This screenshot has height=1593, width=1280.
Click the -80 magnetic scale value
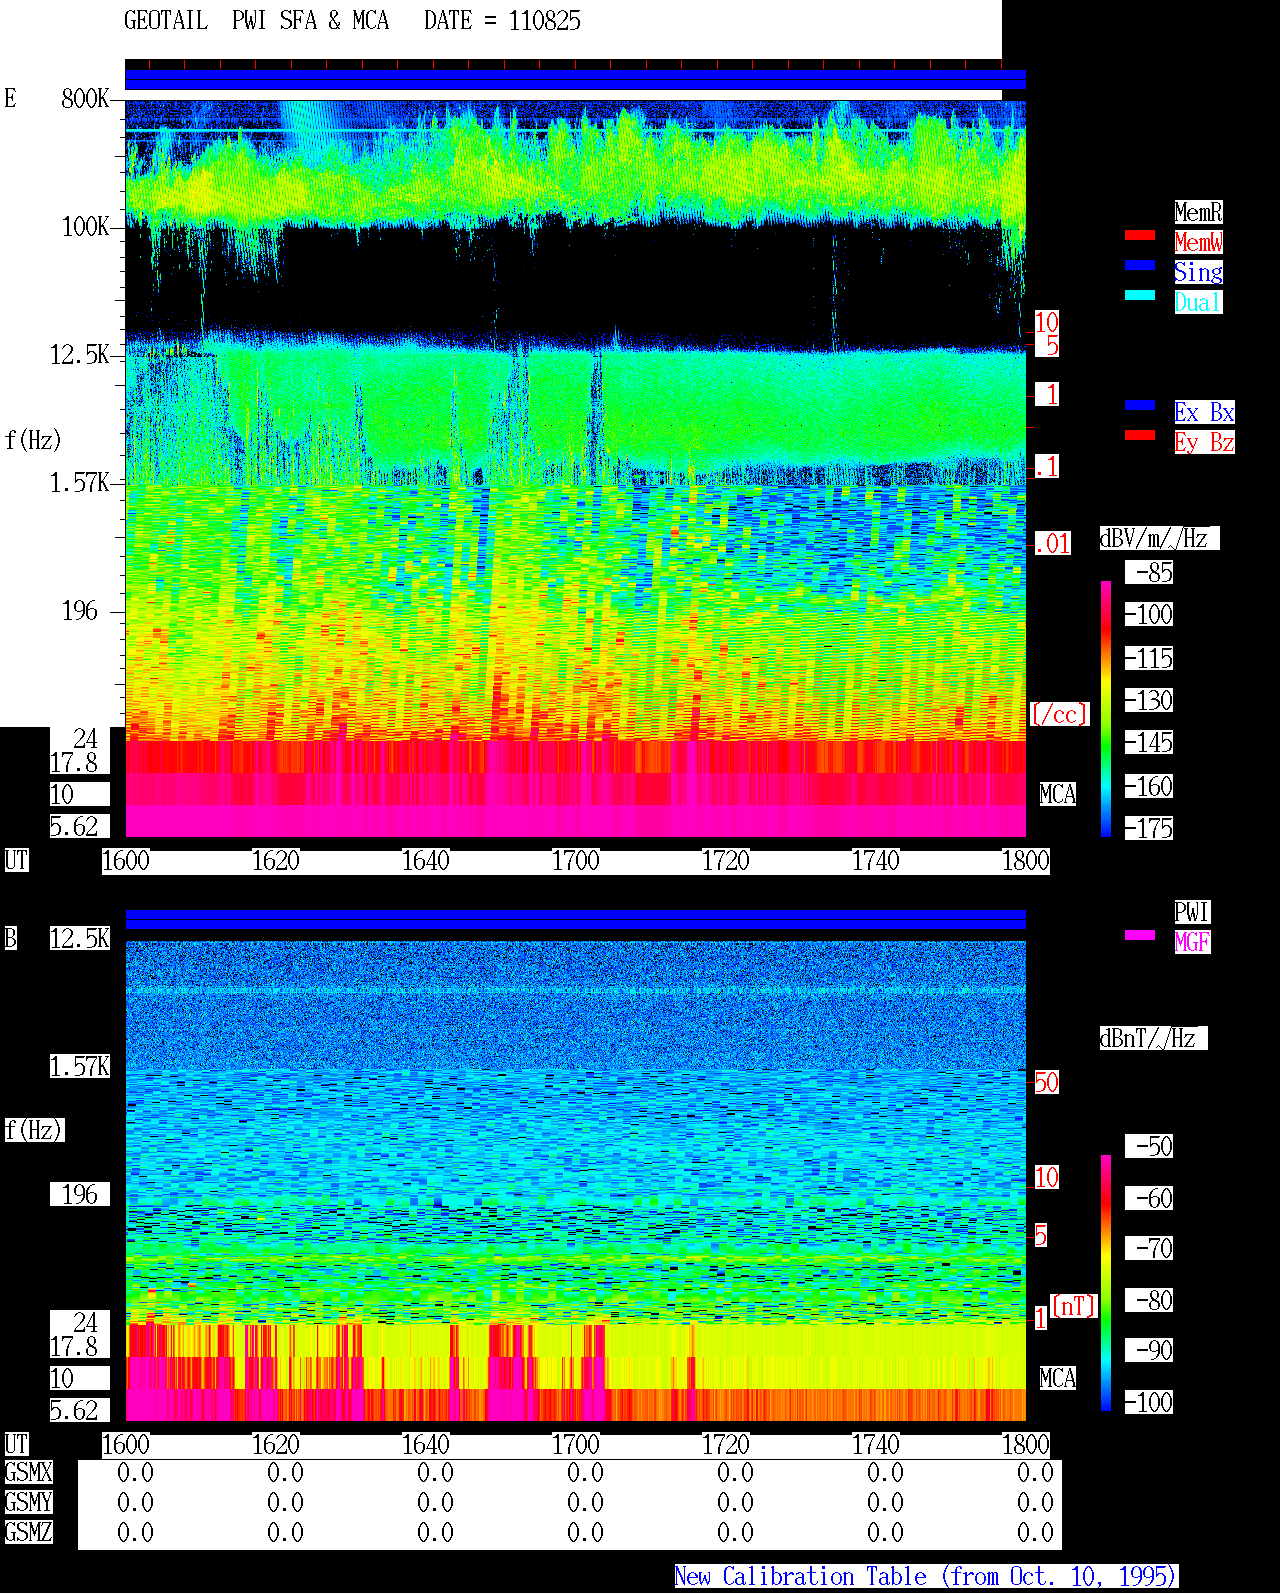coord(1151,1300)
